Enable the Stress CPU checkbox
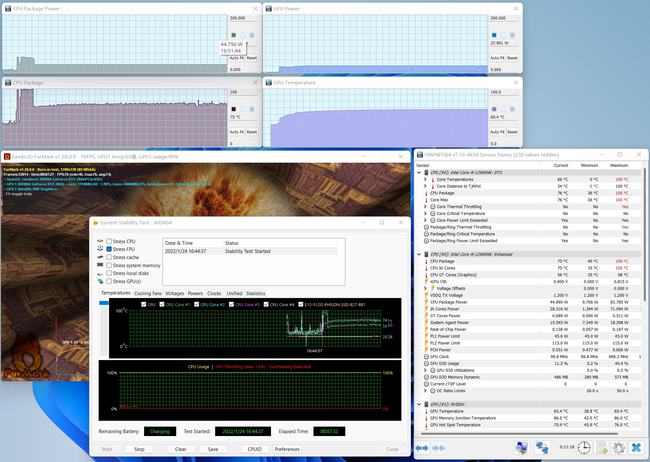Viewport: 650px width, 462px height. pos(109,241)
